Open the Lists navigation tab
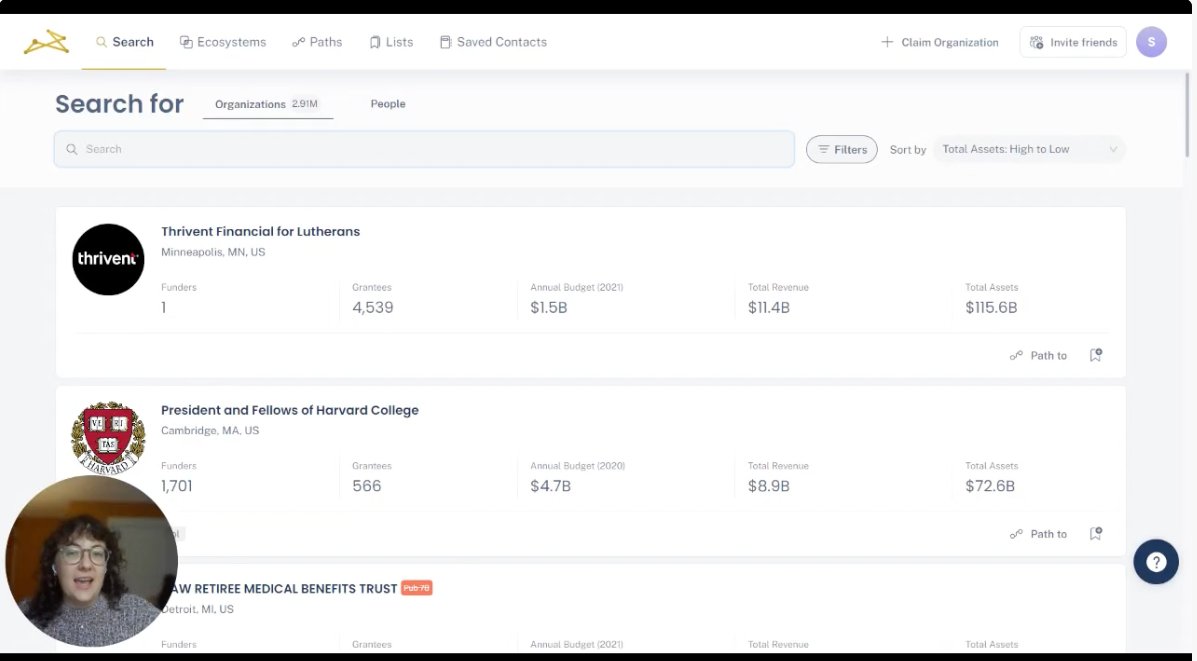The height and width of the screenshot is (661, 1197). [x=391, y=42]
